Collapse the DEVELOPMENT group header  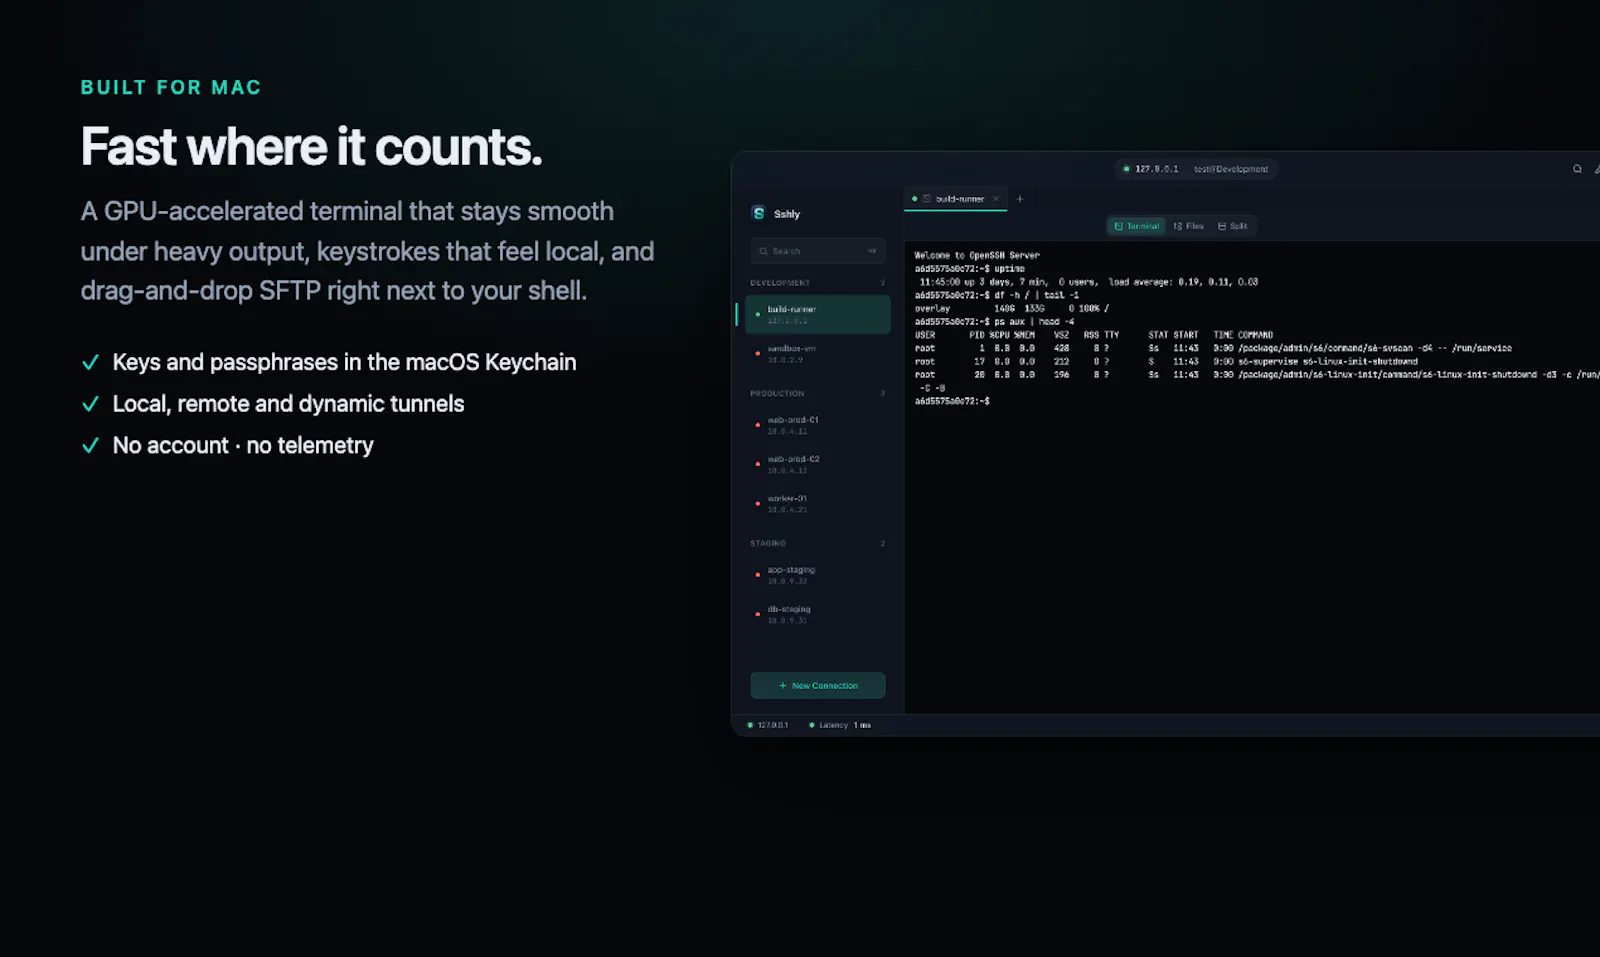(818, 283)
